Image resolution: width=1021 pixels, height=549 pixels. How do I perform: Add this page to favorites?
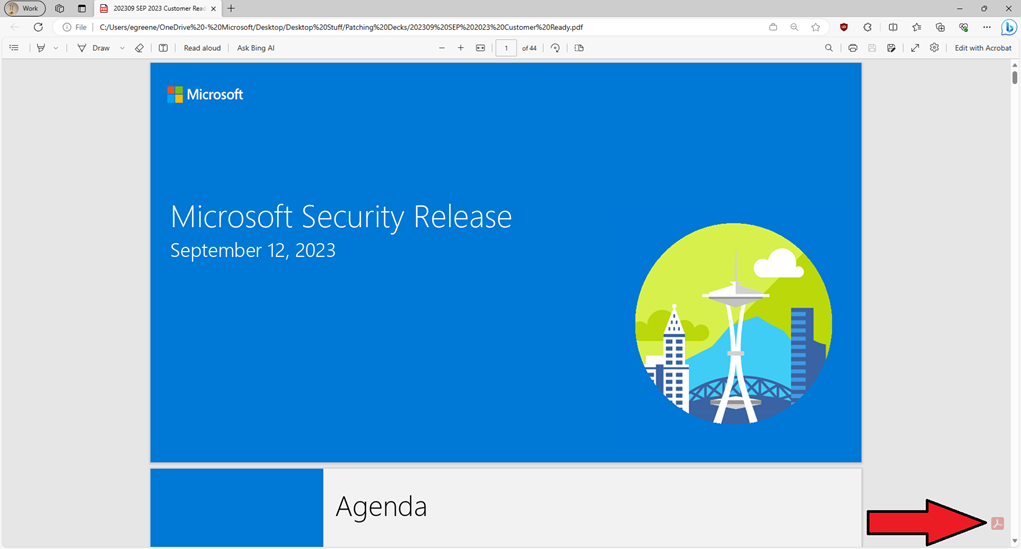(x=815, y=27)
